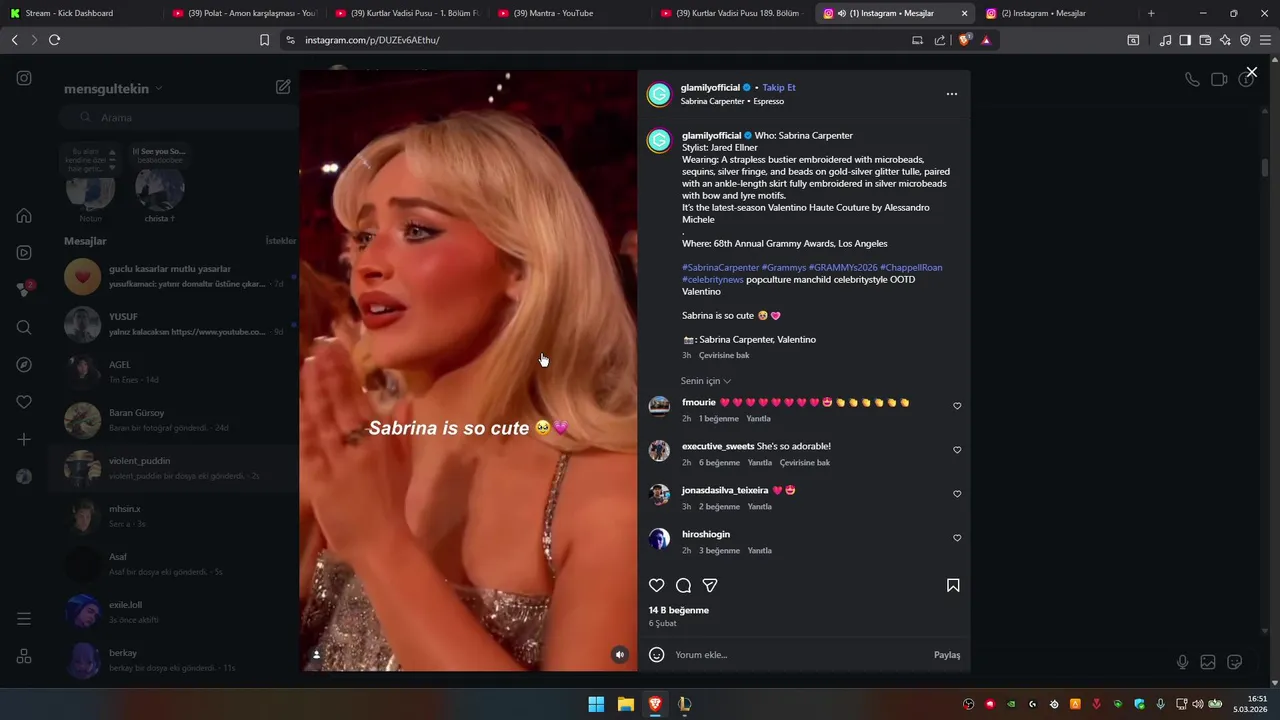Open Brave Wallet toolbar icon
The height and width of the screenshot is (720, 1280).
coord(1205,40)
